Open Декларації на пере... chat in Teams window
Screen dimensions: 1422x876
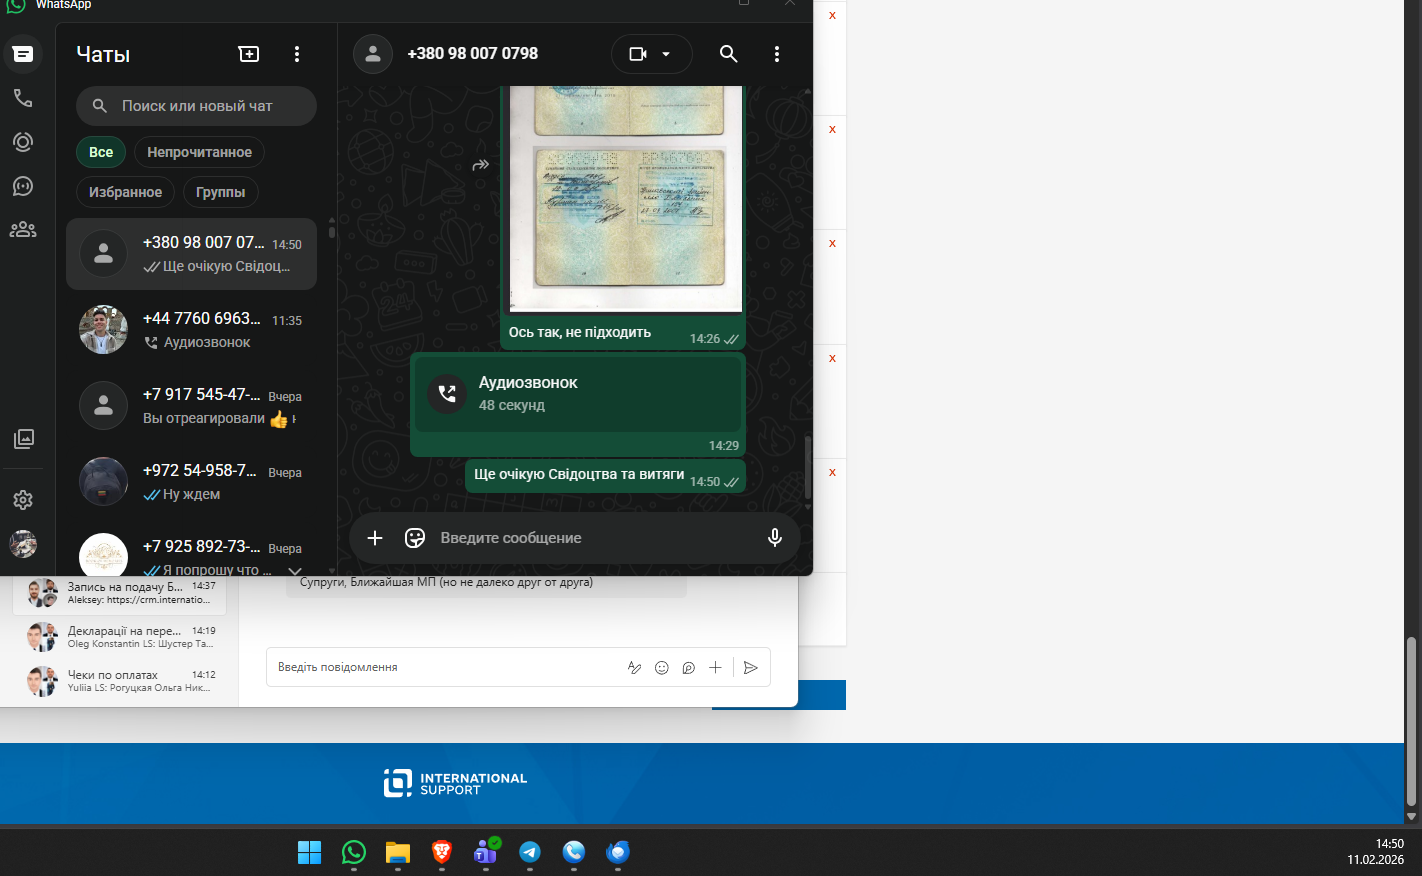tap(120, 637)
